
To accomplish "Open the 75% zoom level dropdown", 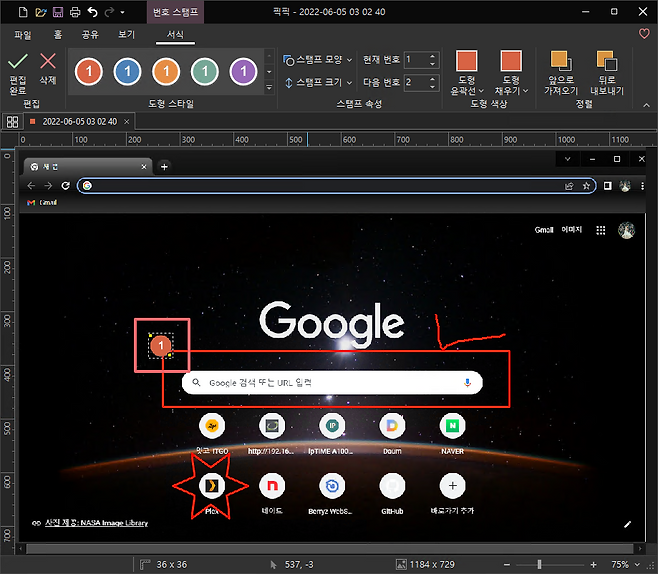I will click(637, 565).
